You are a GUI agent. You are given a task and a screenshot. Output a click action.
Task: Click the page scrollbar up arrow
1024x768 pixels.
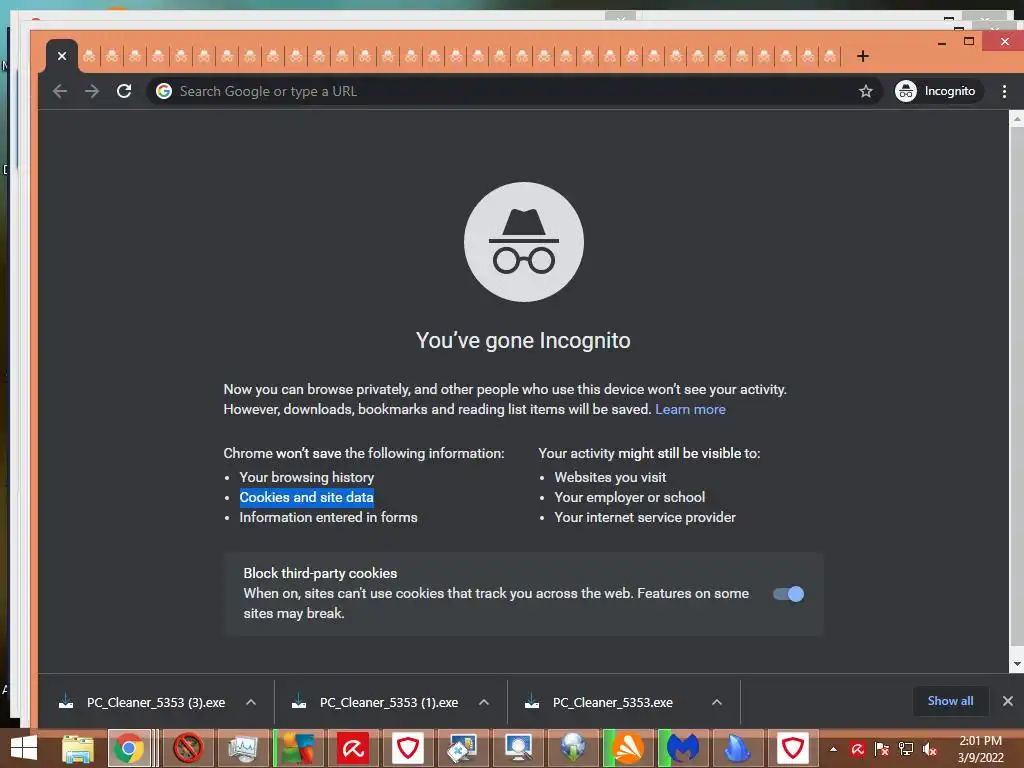point(1017,120)
